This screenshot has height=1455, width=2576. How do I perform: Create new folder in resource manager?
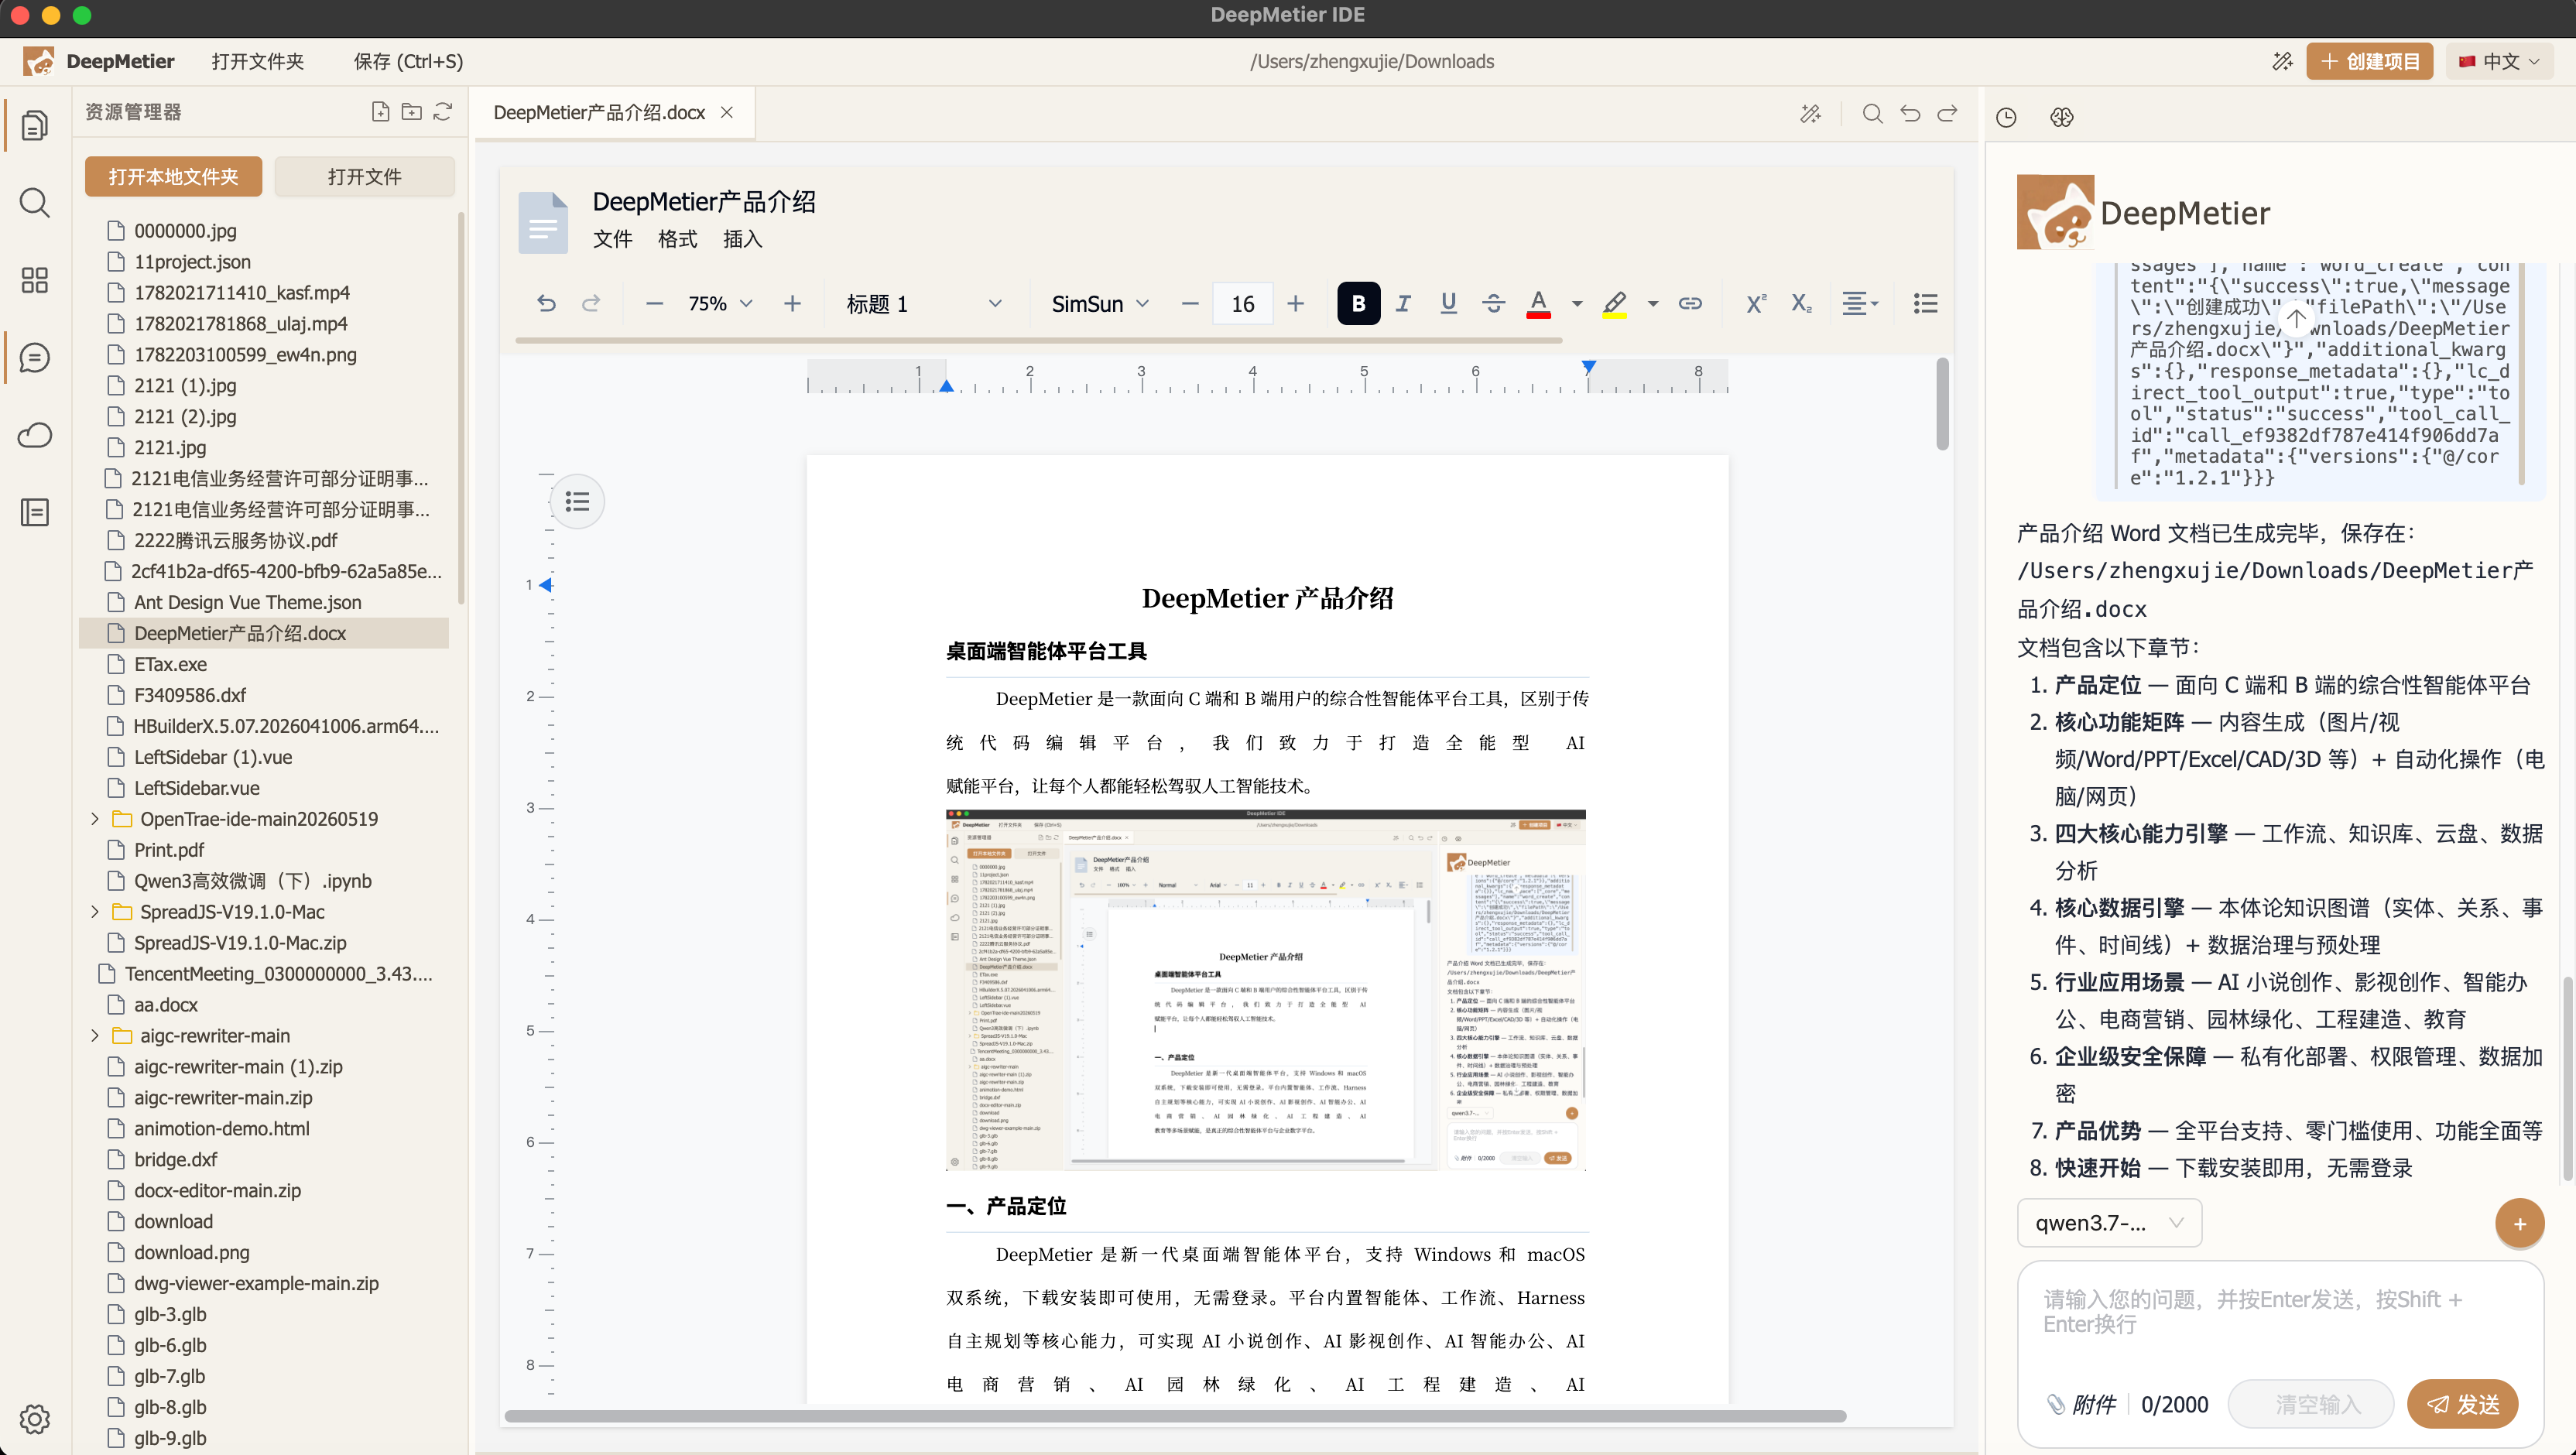click(x=411, y=112)
